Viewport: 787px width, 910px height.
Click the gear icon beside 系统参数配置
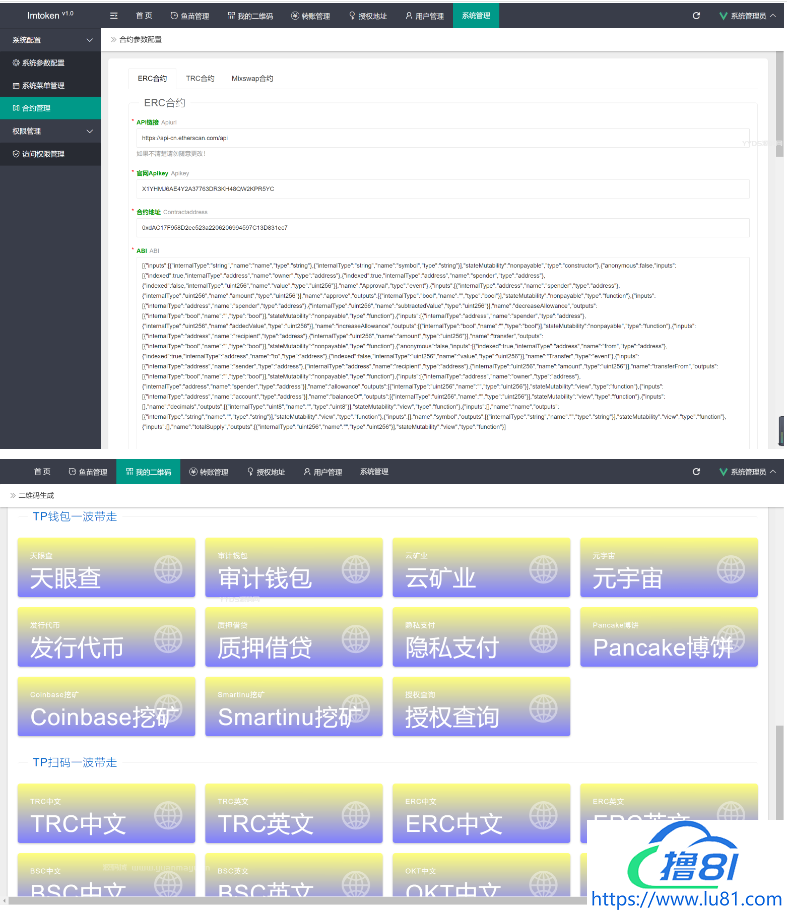pyautogui.click(x=15, y=62)
